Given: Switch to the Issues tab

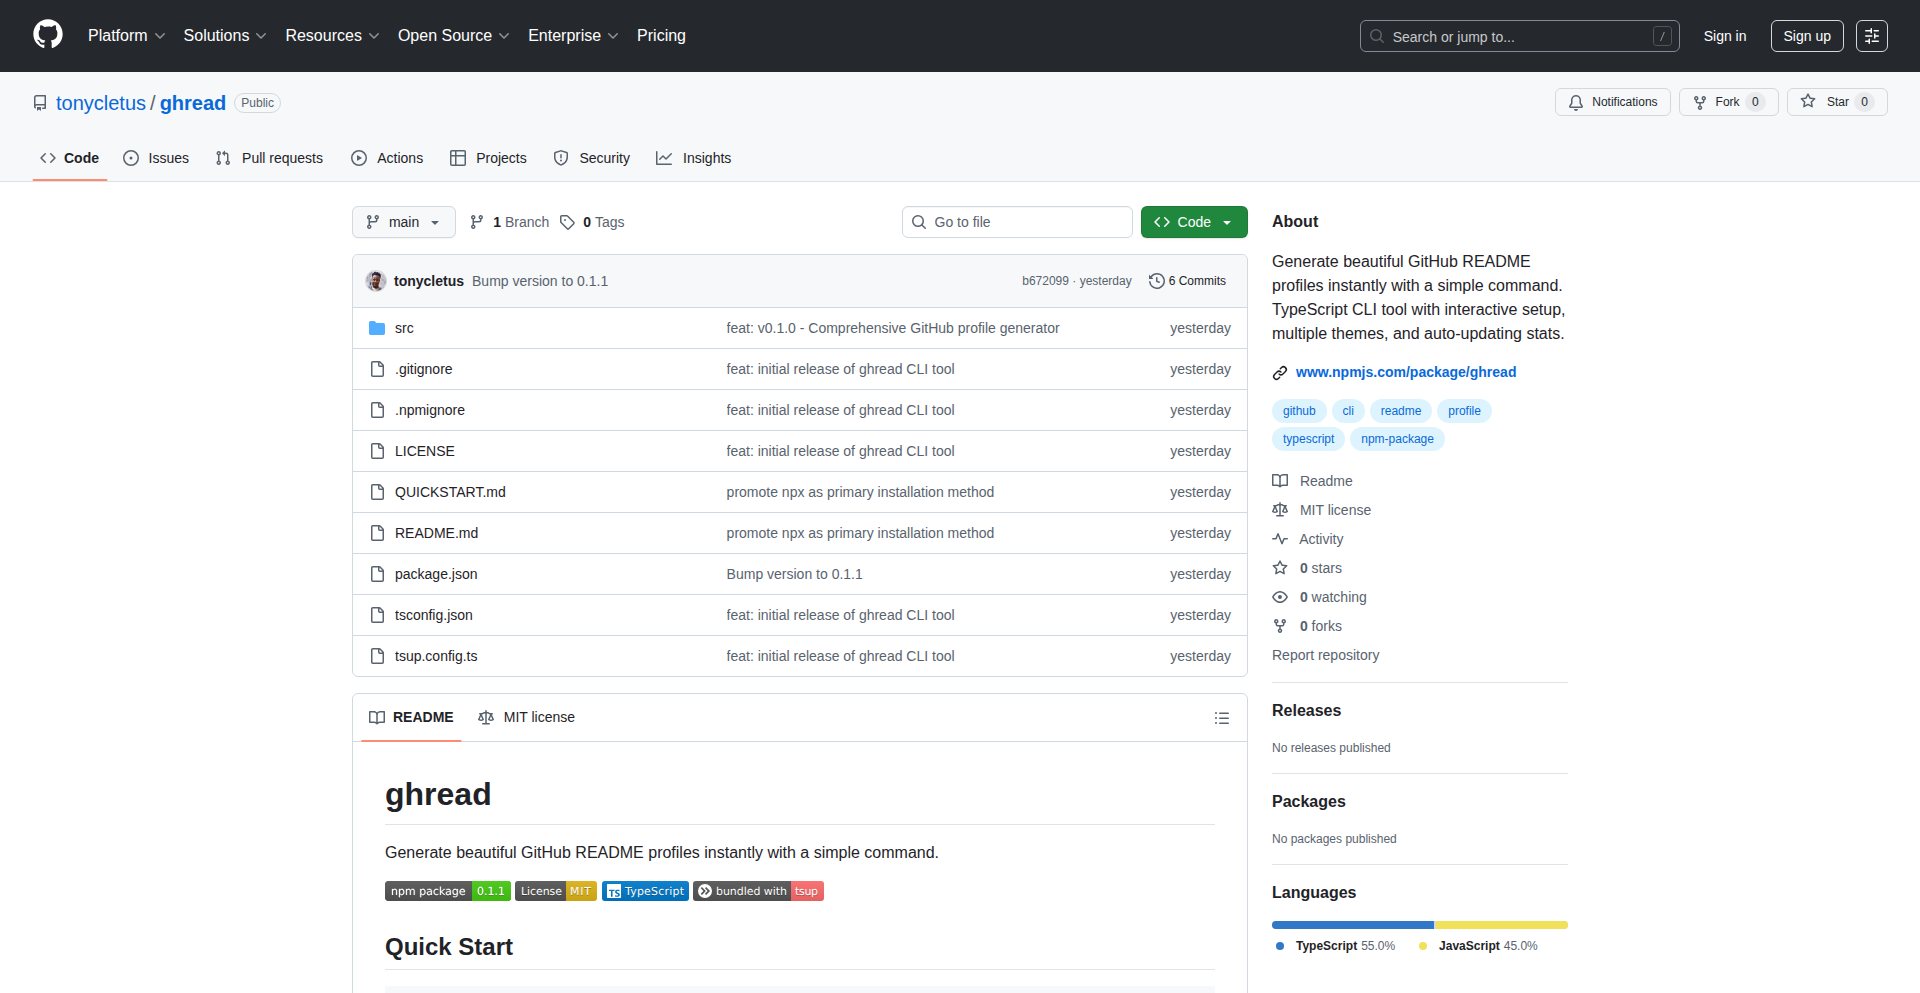Looking at the screenshot, I should tap(156, 158).
